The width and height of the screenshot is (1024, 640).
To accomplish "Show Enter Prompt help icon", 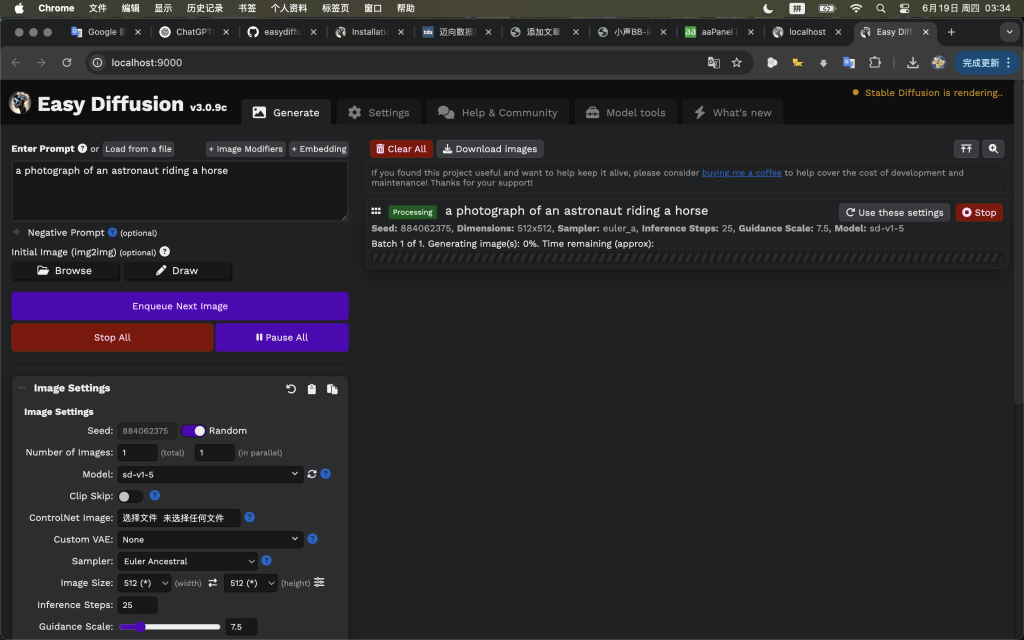I will (82, 148).
